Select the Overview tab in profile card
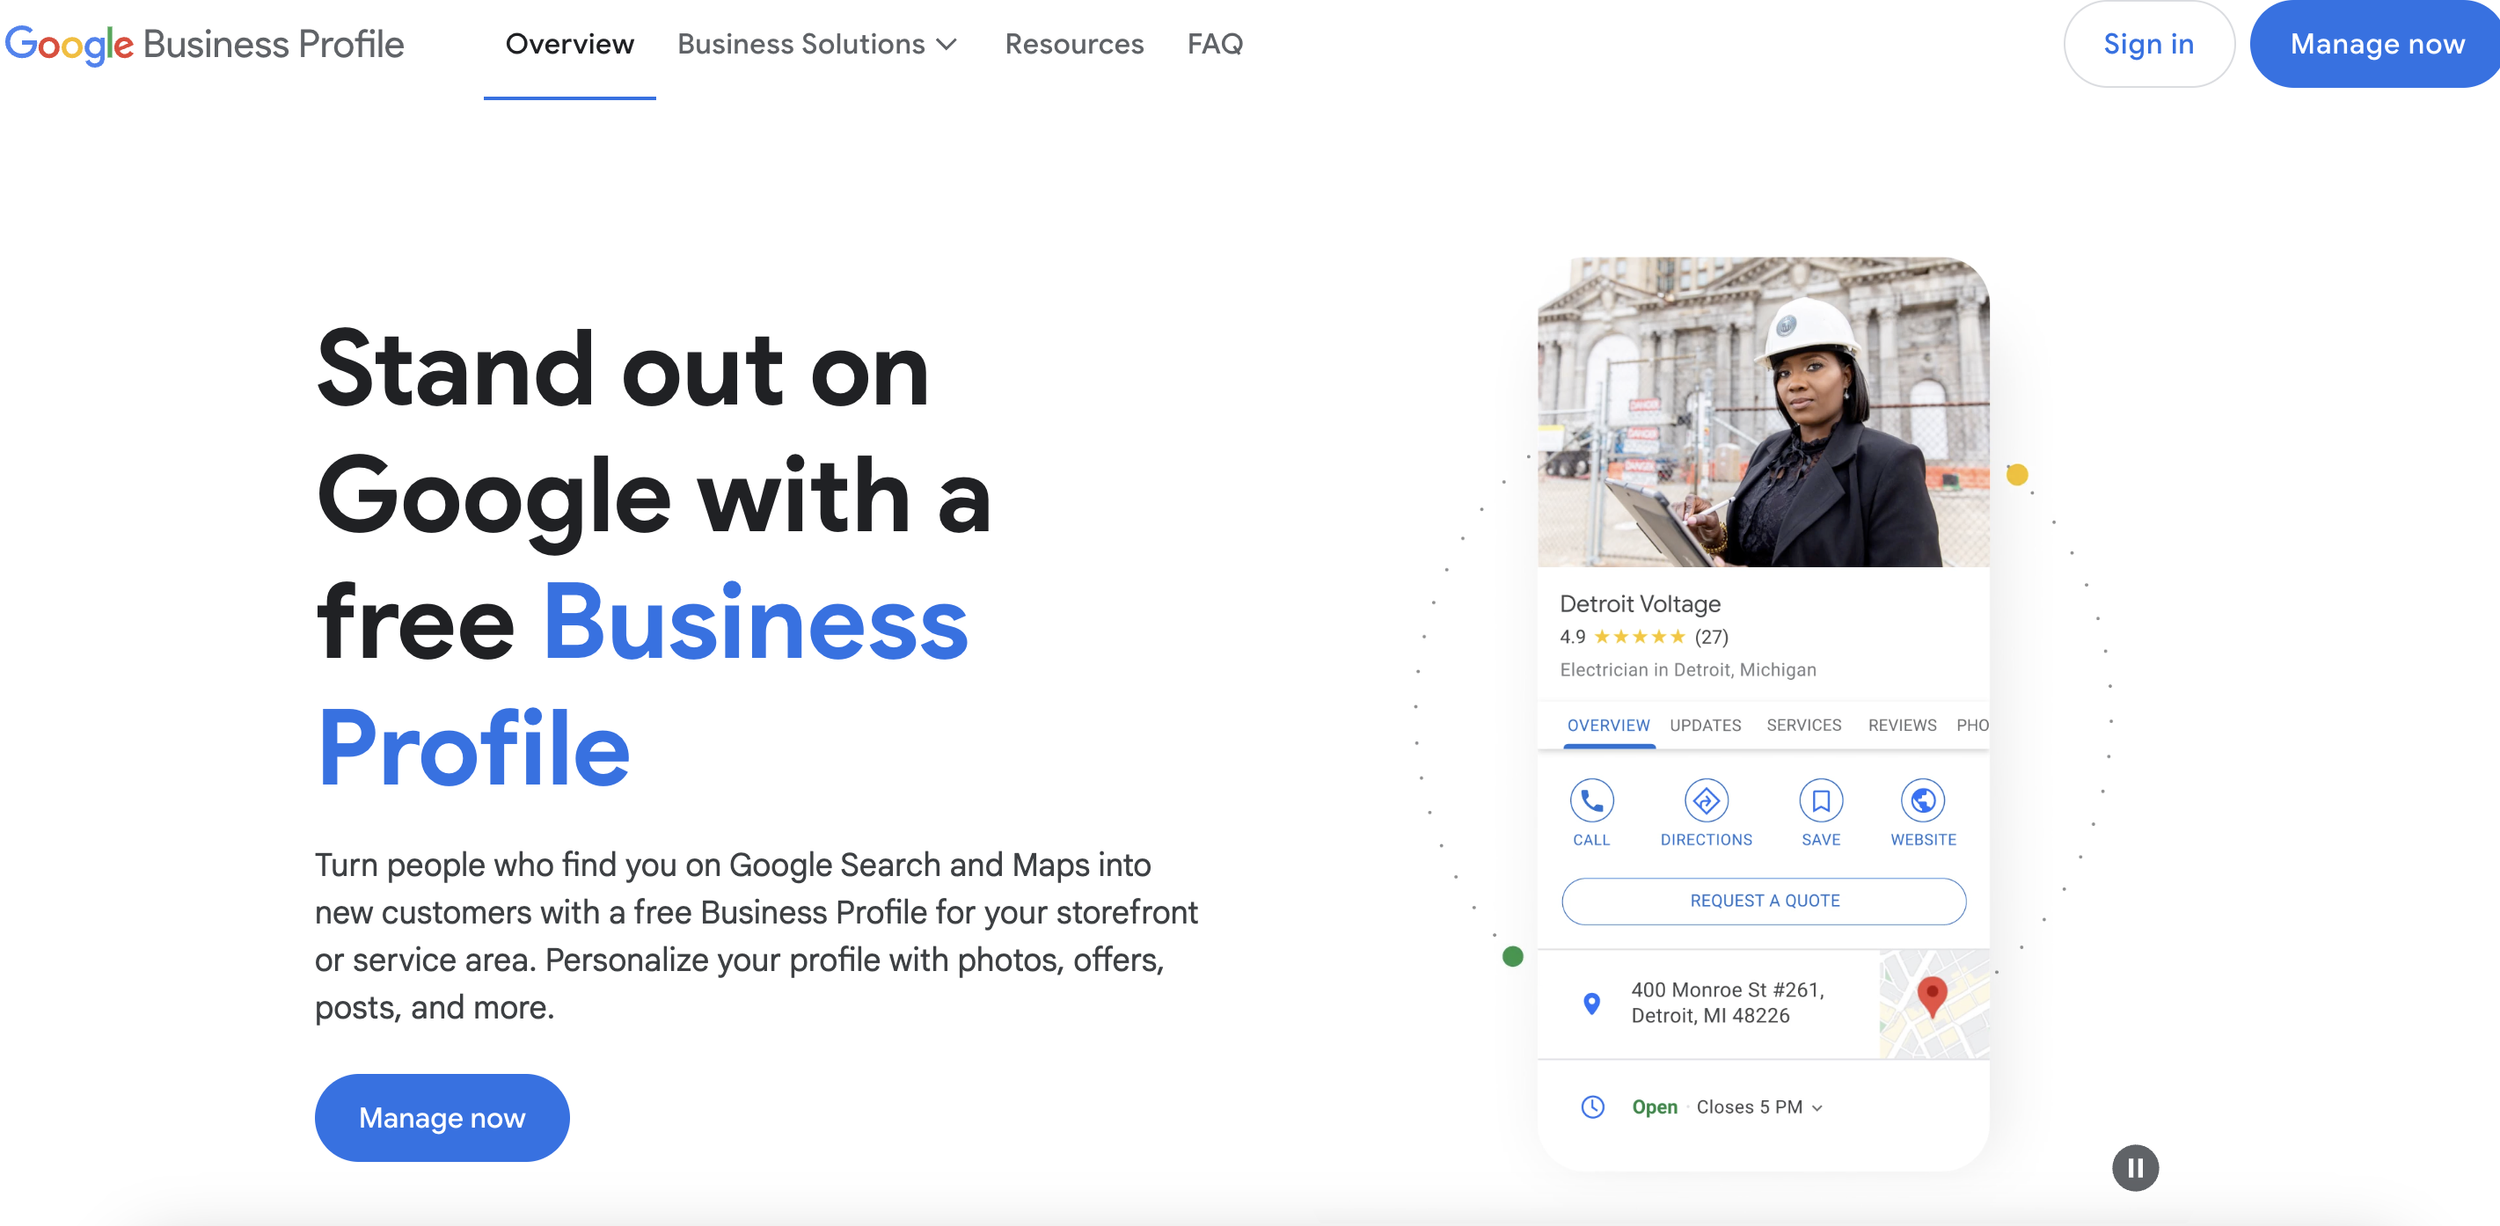This screenshot has width=2500, height=1226. [1608, 725]
